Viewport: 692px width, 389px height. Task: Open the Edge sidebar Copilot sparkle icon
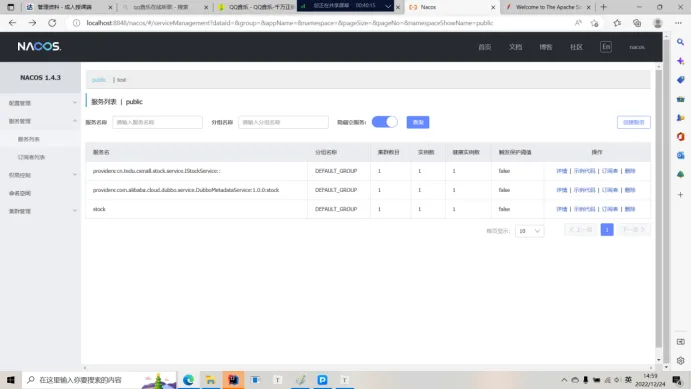(x=681, y=61)
